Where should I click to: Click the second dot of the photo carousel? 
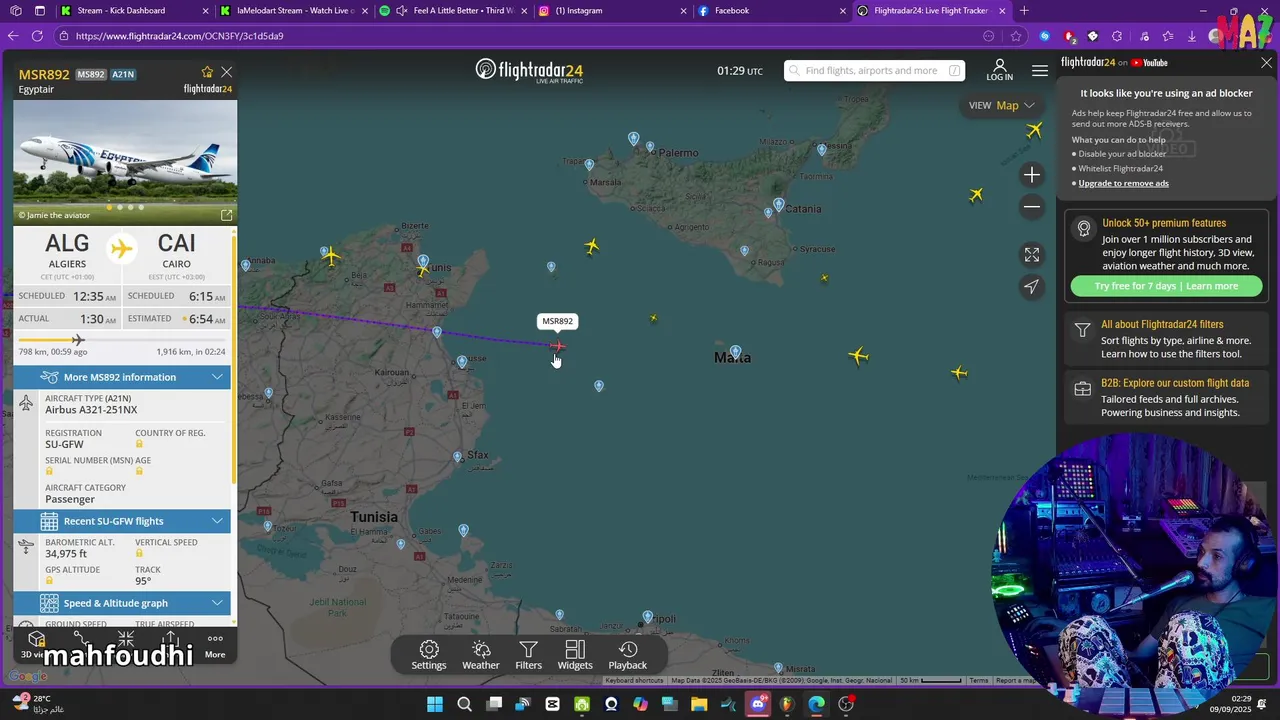[120, 207]
